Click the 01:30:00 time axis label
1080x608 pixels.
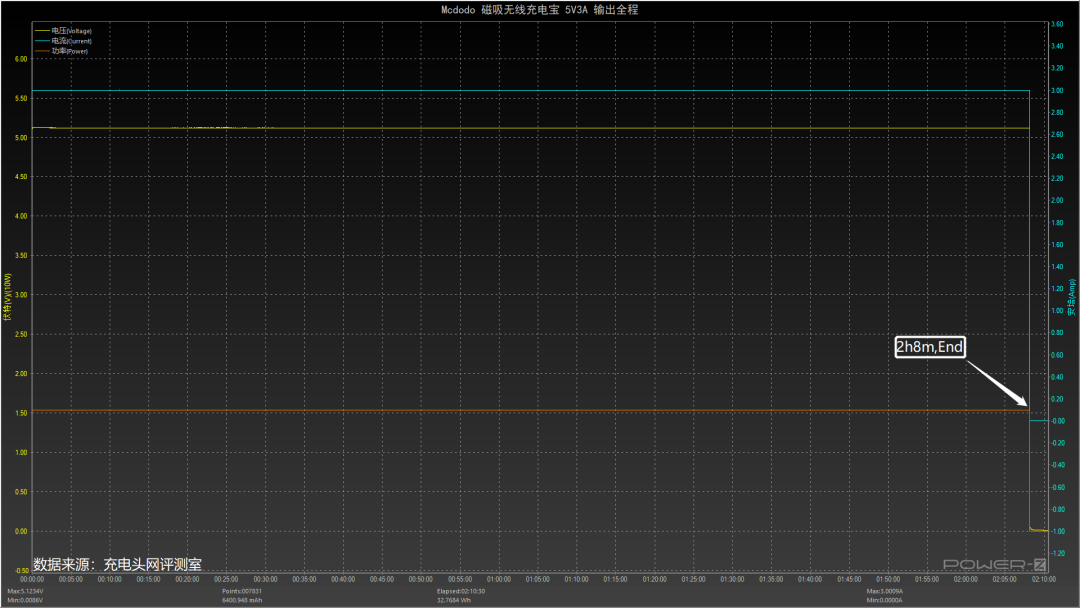pyautogui.click(x=732, y=579)
